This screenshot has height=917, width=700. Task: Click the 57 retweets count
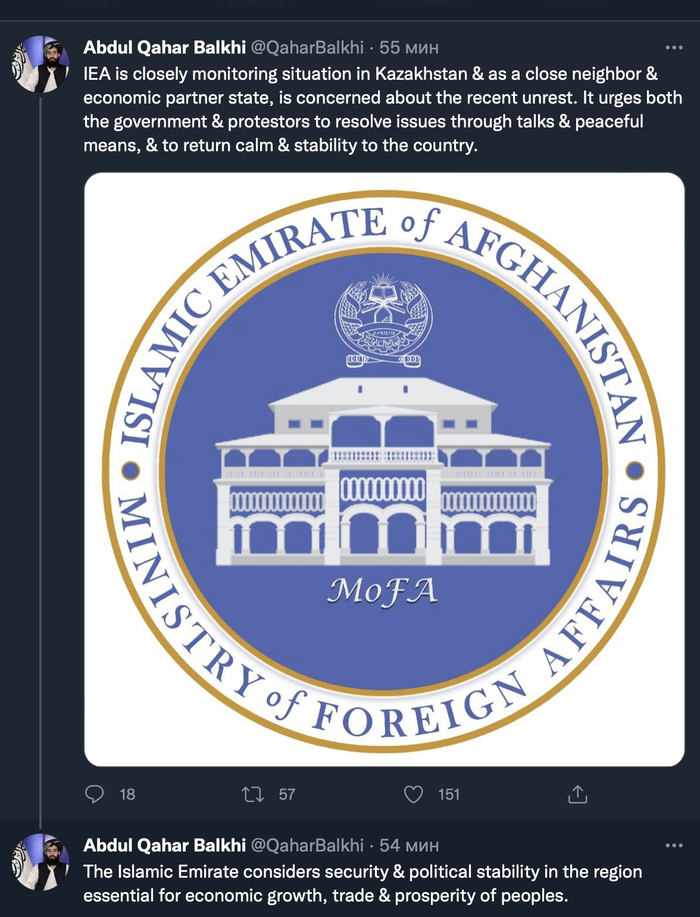pos(287,794)
